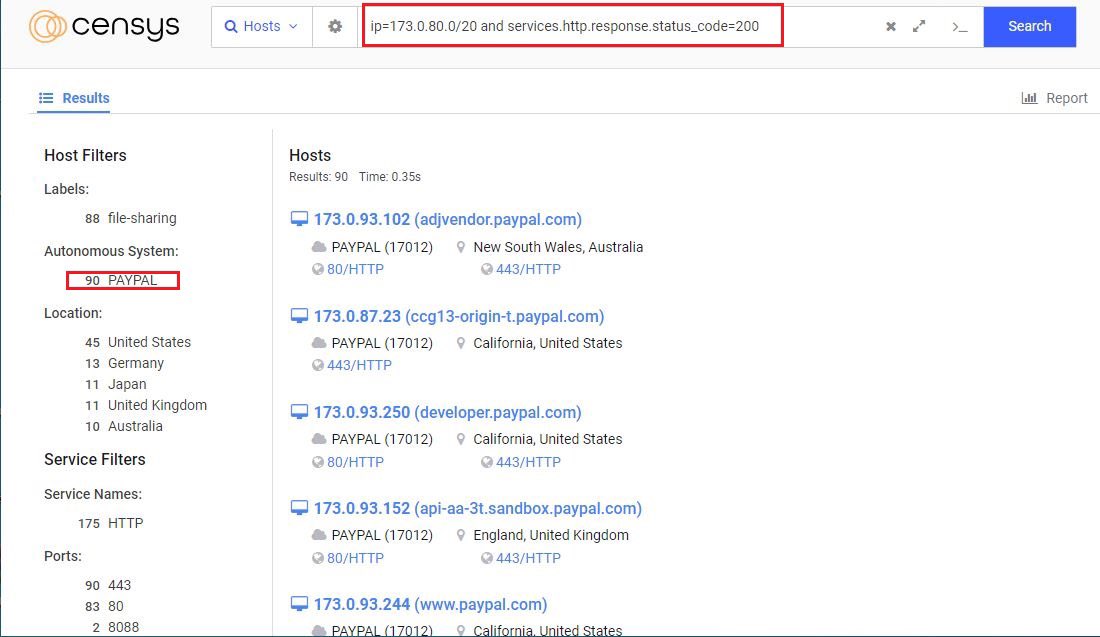The width and height of the screenshot is (1100, 637).
Task: Click 'California, United States' under ccg13-origin-t.paypal.com
Action: click(x=548, y=343)
